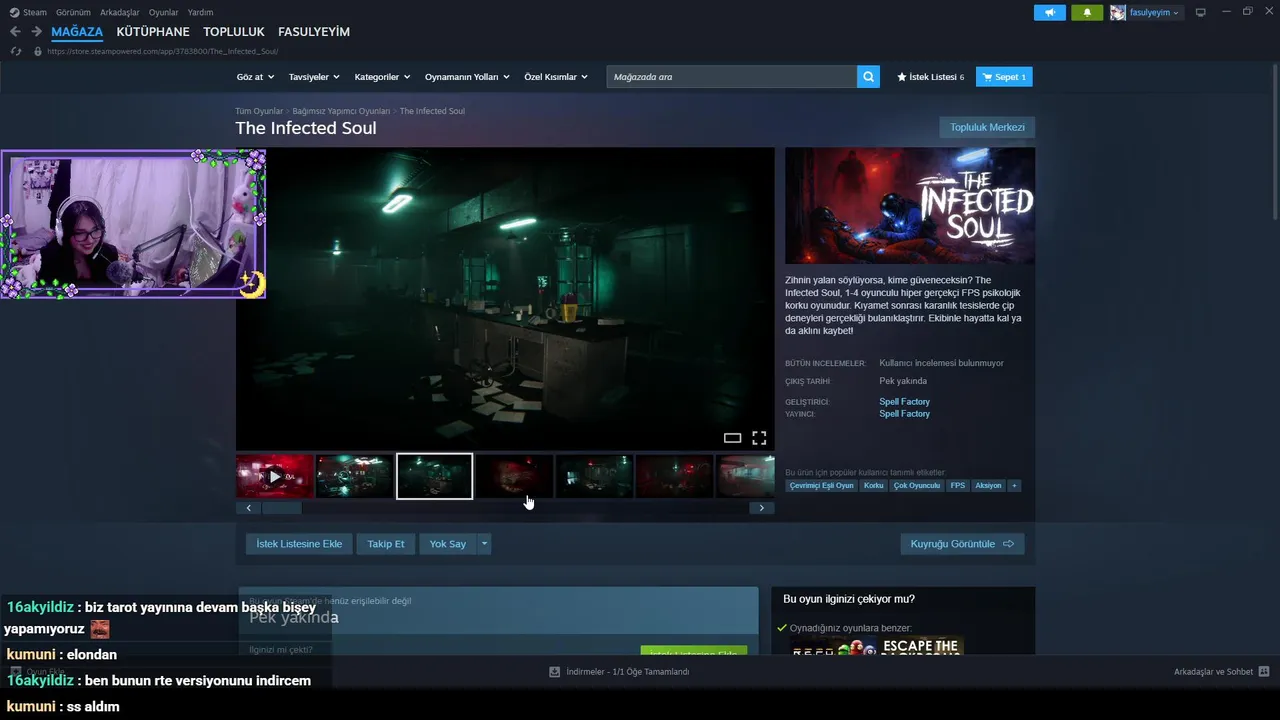Click the Korku tag
The width and height of the screenshot is (1280, 720).
pos(873,485)
